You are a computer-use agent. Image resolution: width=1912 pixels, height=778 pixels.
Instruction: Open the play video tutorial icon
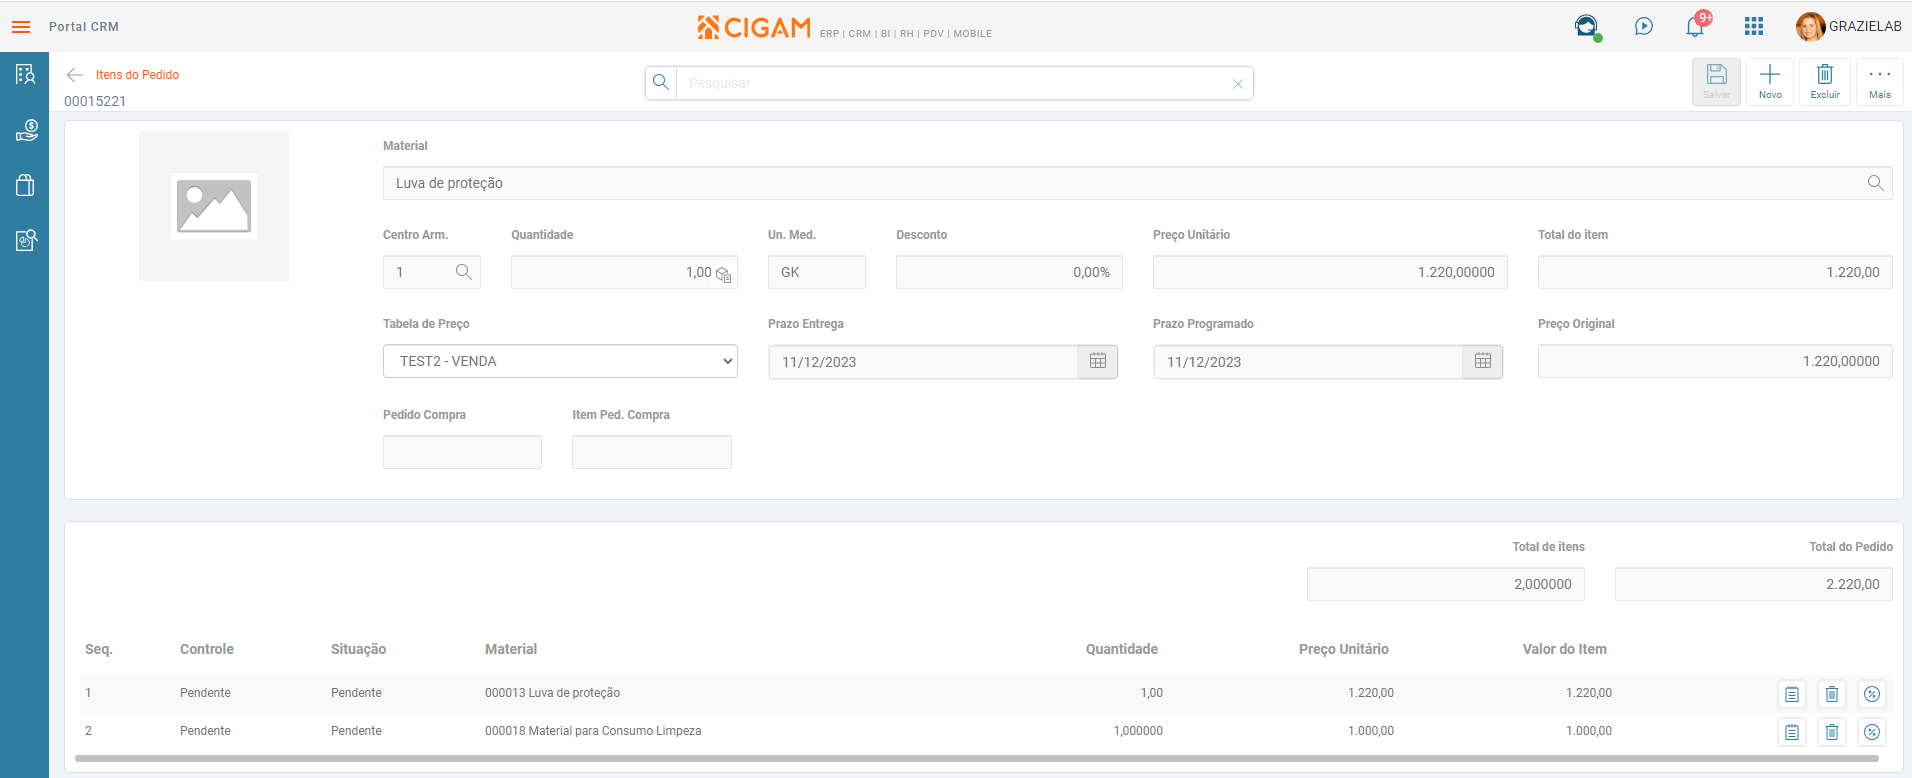coord(1644,27)
